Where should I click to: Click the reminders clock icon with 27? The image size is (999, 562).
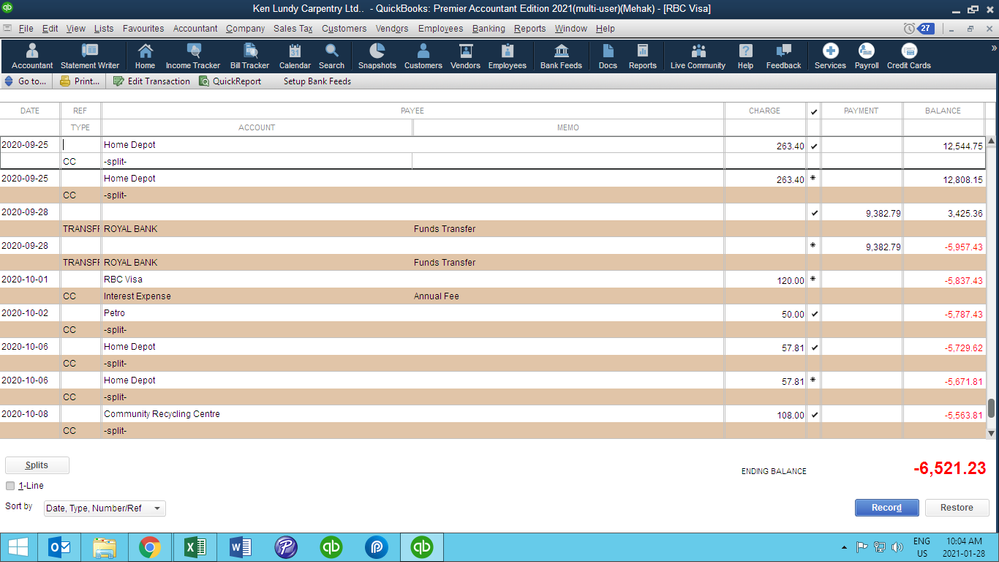pyautogui.click(x=919, y=29)
